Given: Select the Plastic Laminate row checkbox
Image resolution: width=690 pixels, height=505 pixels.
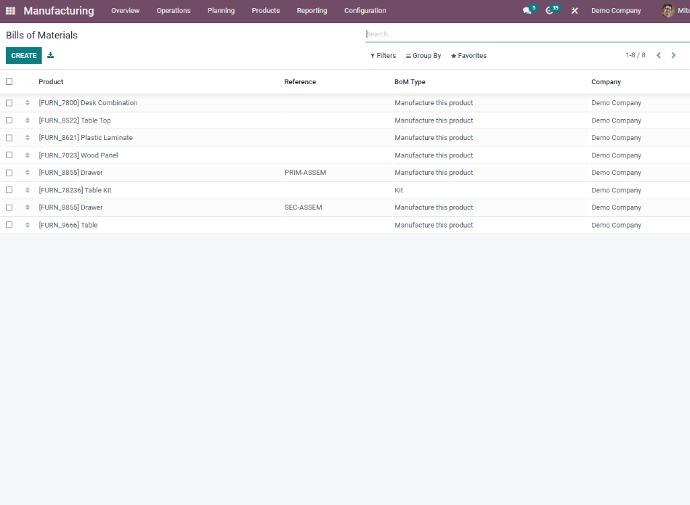Looking at the screenshot, I should 9,138.
